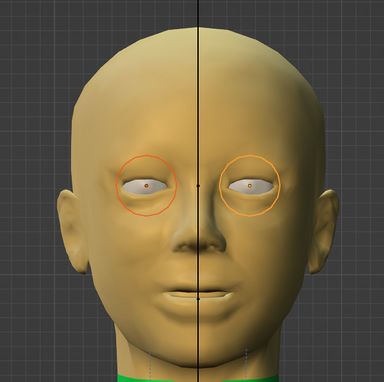This screenshot has width=384, height=382.
Task: Click the origin dot inside the right eyeball
Action: (x=250, y=186)
